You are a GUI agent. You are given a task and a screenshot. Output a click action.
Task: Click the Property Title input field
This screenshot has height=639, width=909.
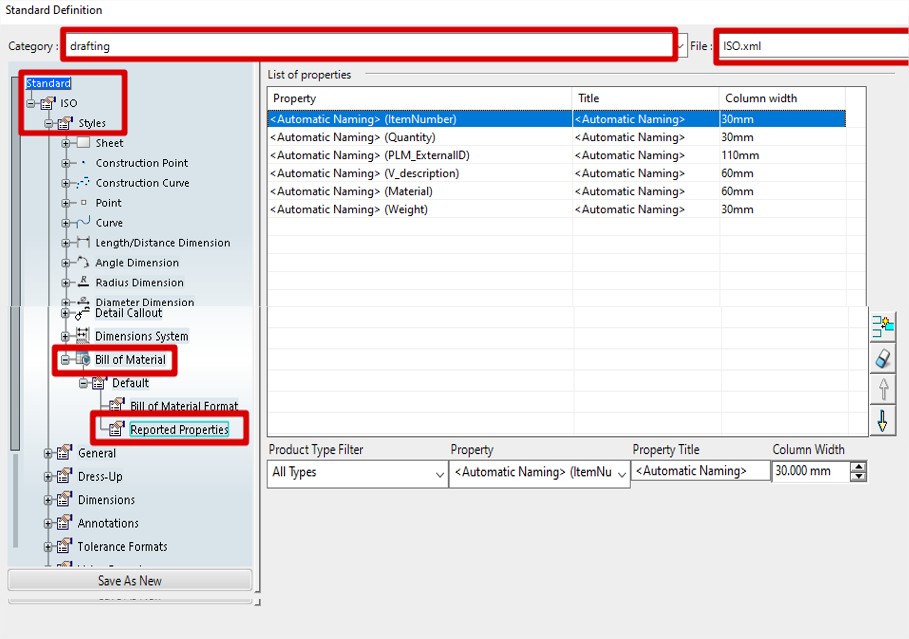point(701,471)
